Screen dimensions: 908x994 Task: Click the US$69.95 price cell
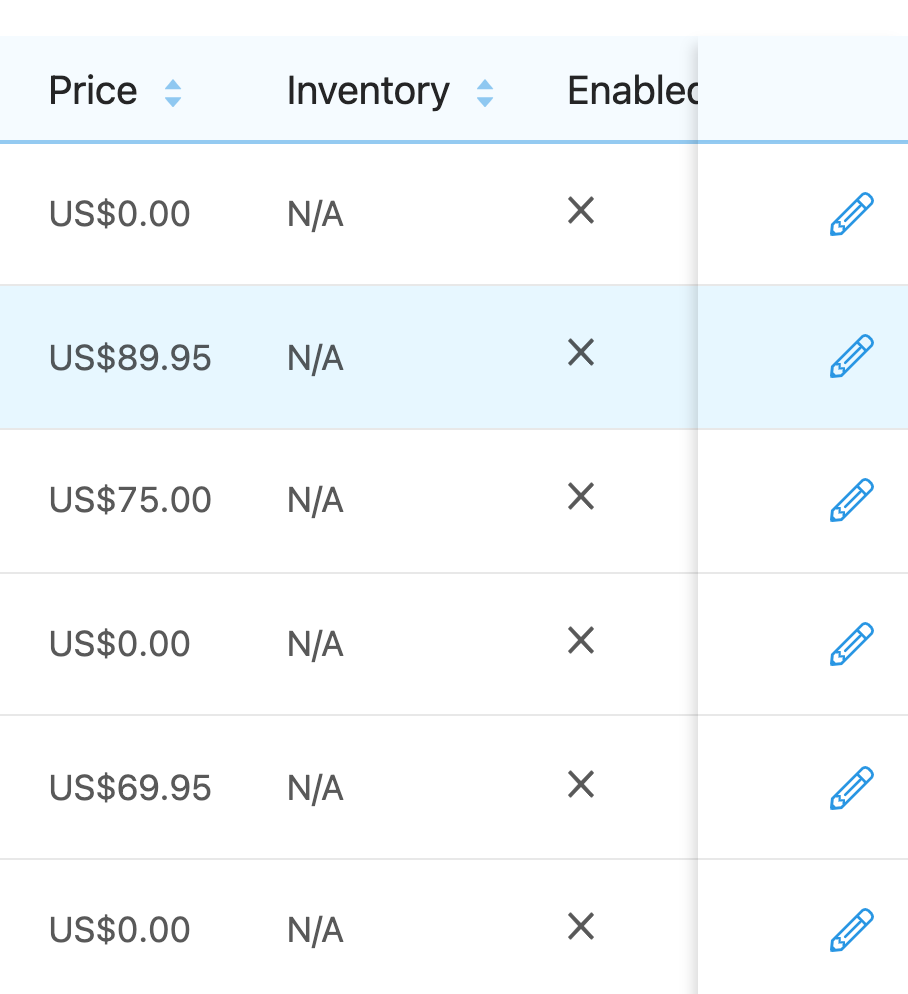tap(130, 788)
